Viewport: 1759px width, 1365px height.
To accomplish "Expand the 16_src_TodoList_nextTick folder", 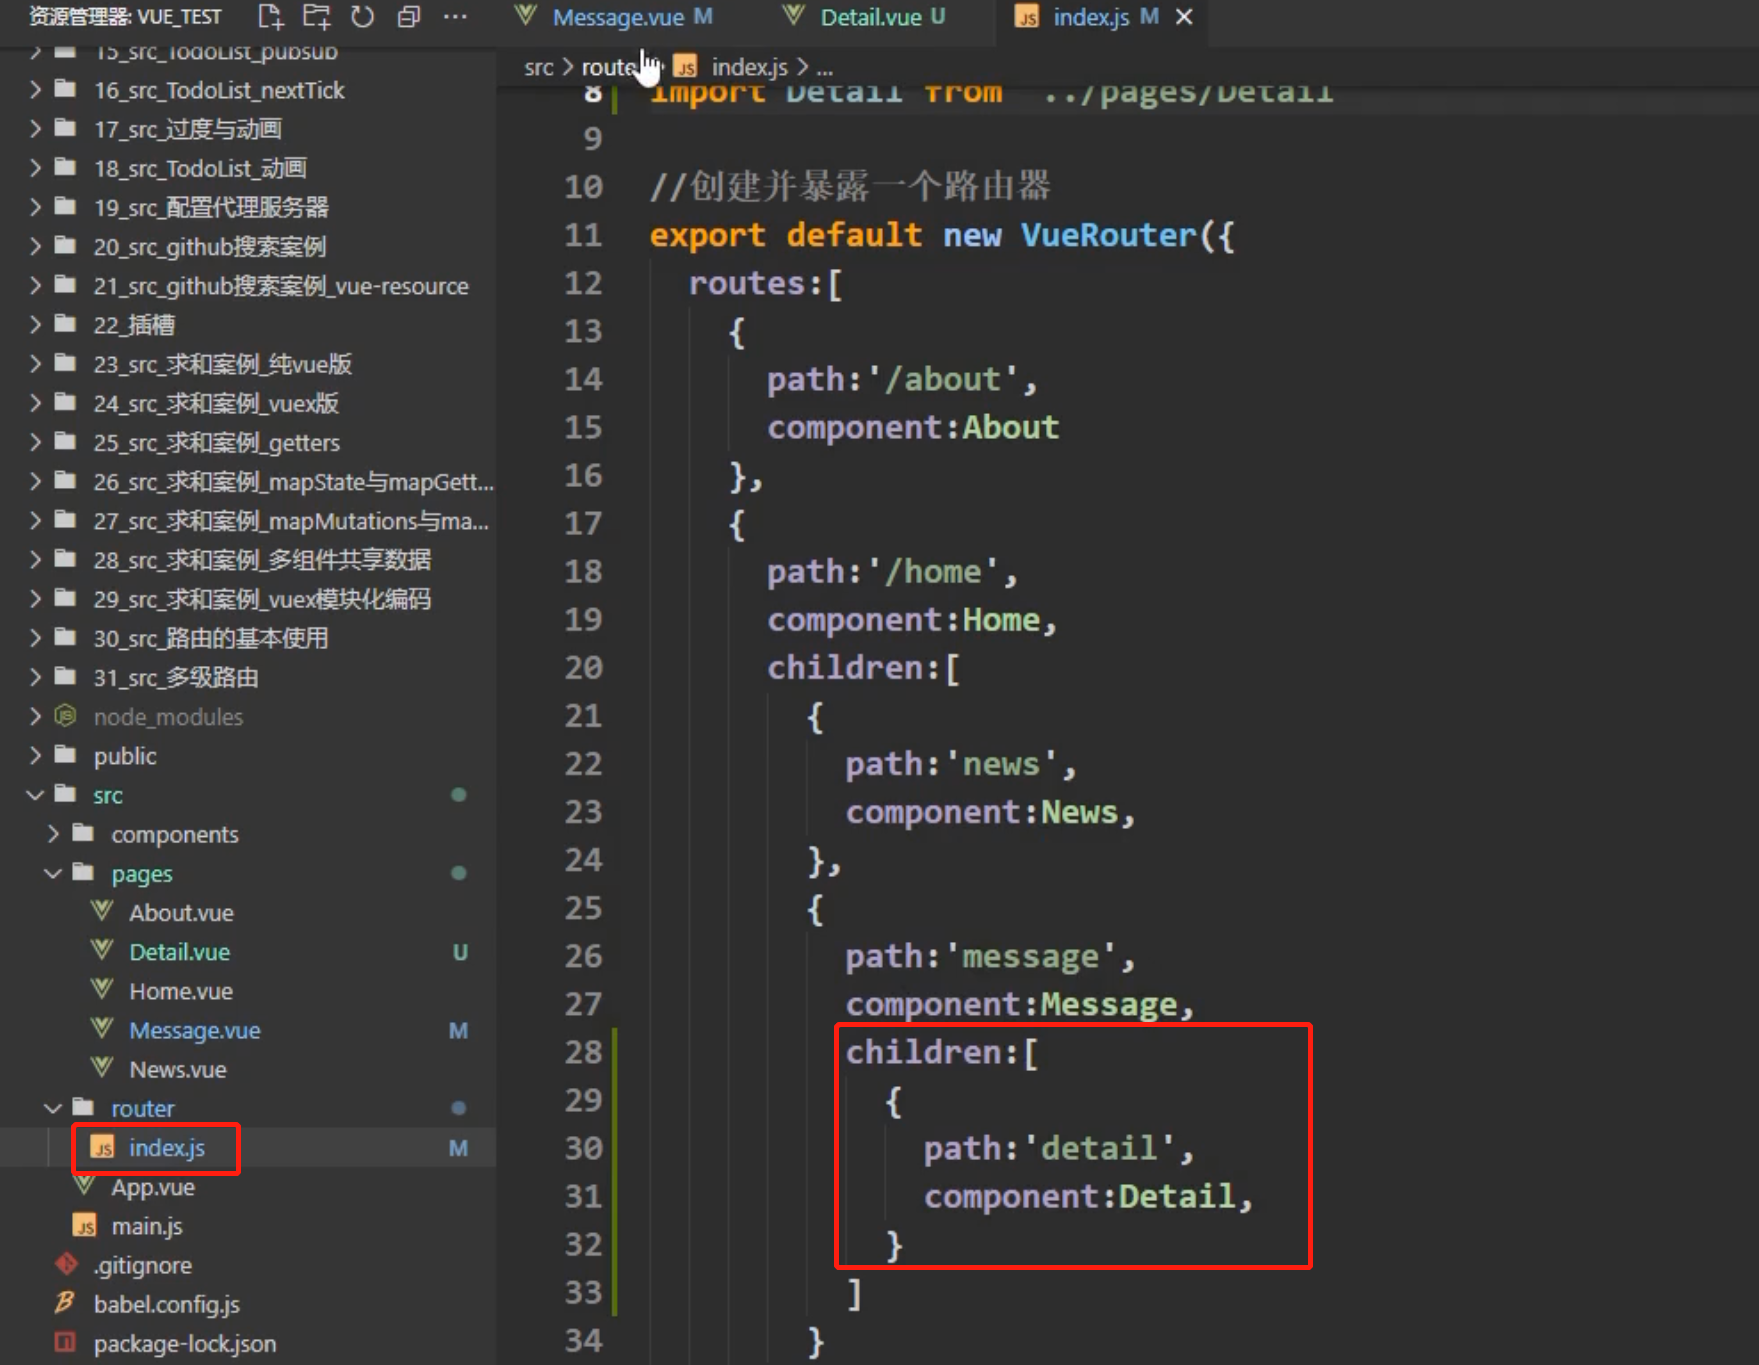I will pos(36,90).
